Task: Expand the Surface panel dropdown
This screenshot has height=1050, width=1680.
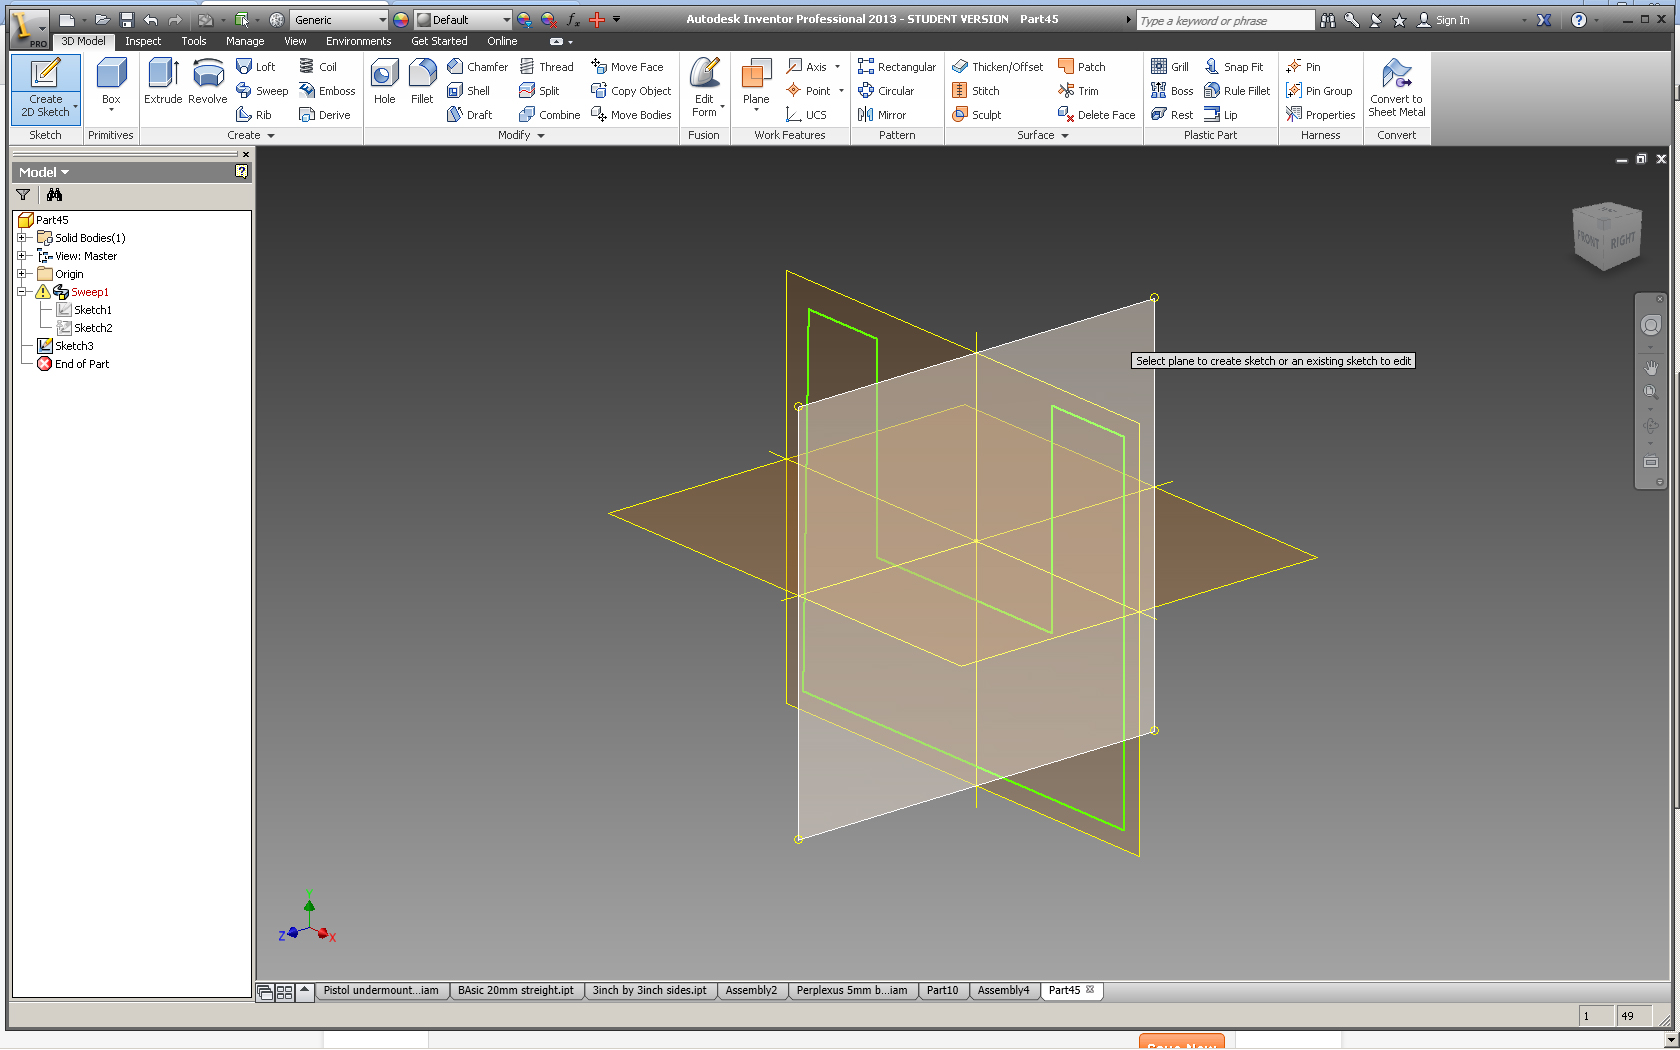Action: click(1043, 135)
